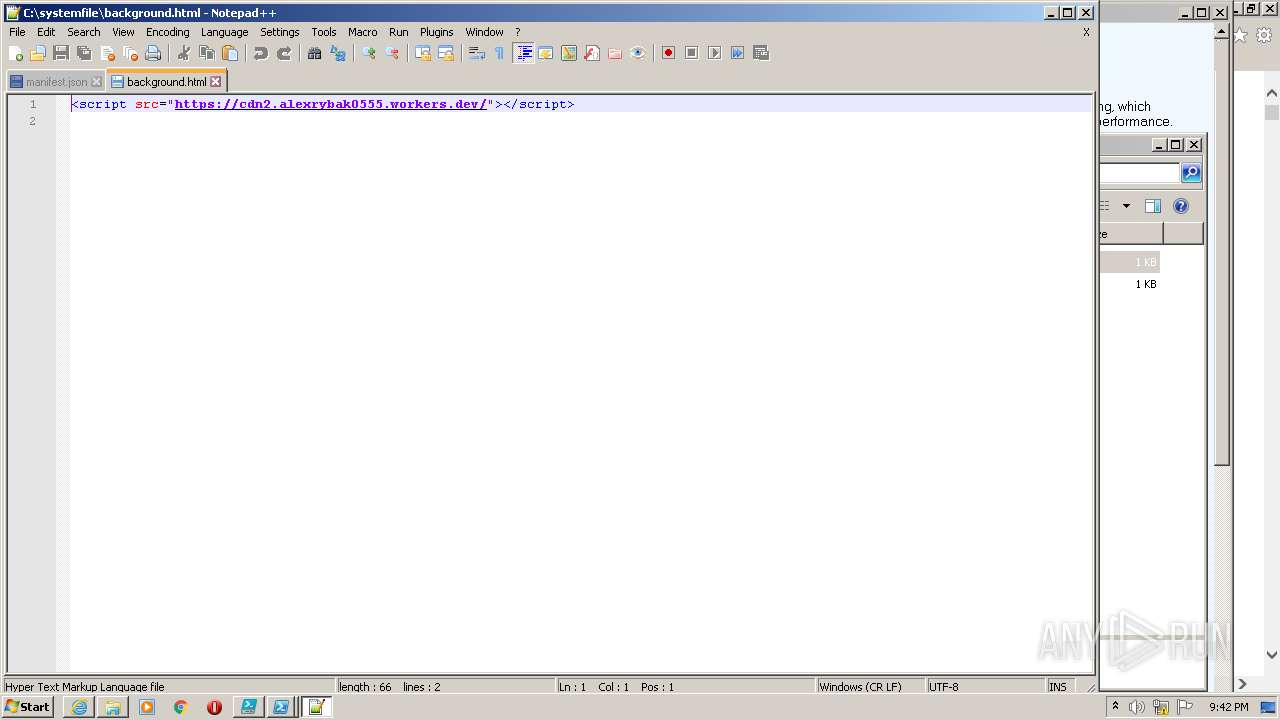This screenshot has width=1280, height=720.
Task: Click the Windows (CR LF) status field
Action: [869, 687]
